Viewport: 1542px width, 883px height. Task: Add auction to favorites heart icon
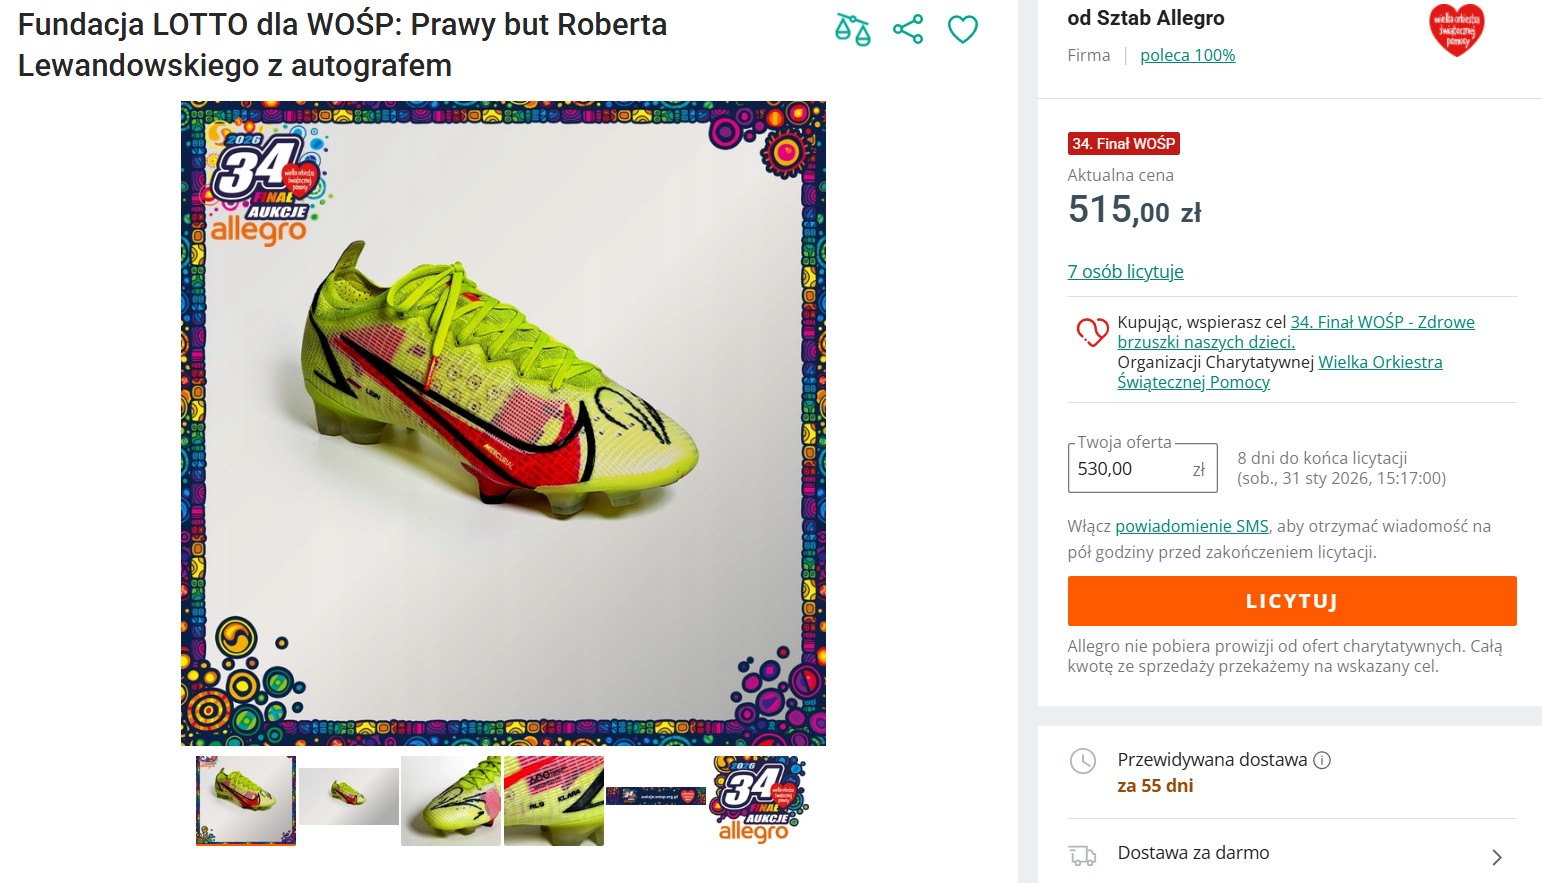tap(962, 30)
